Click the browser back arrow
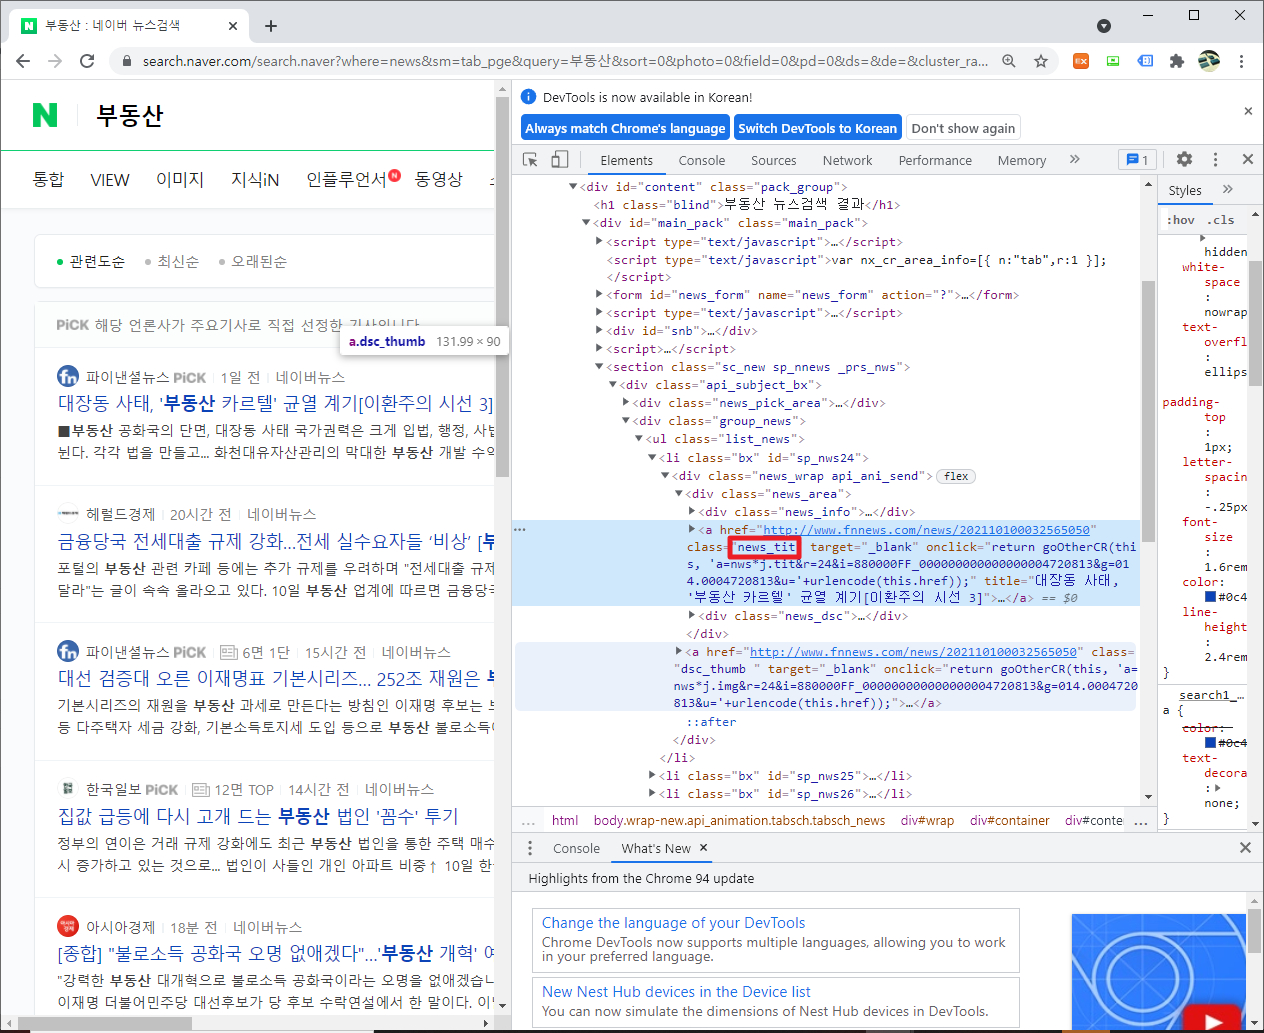 (x=23, y=61)
